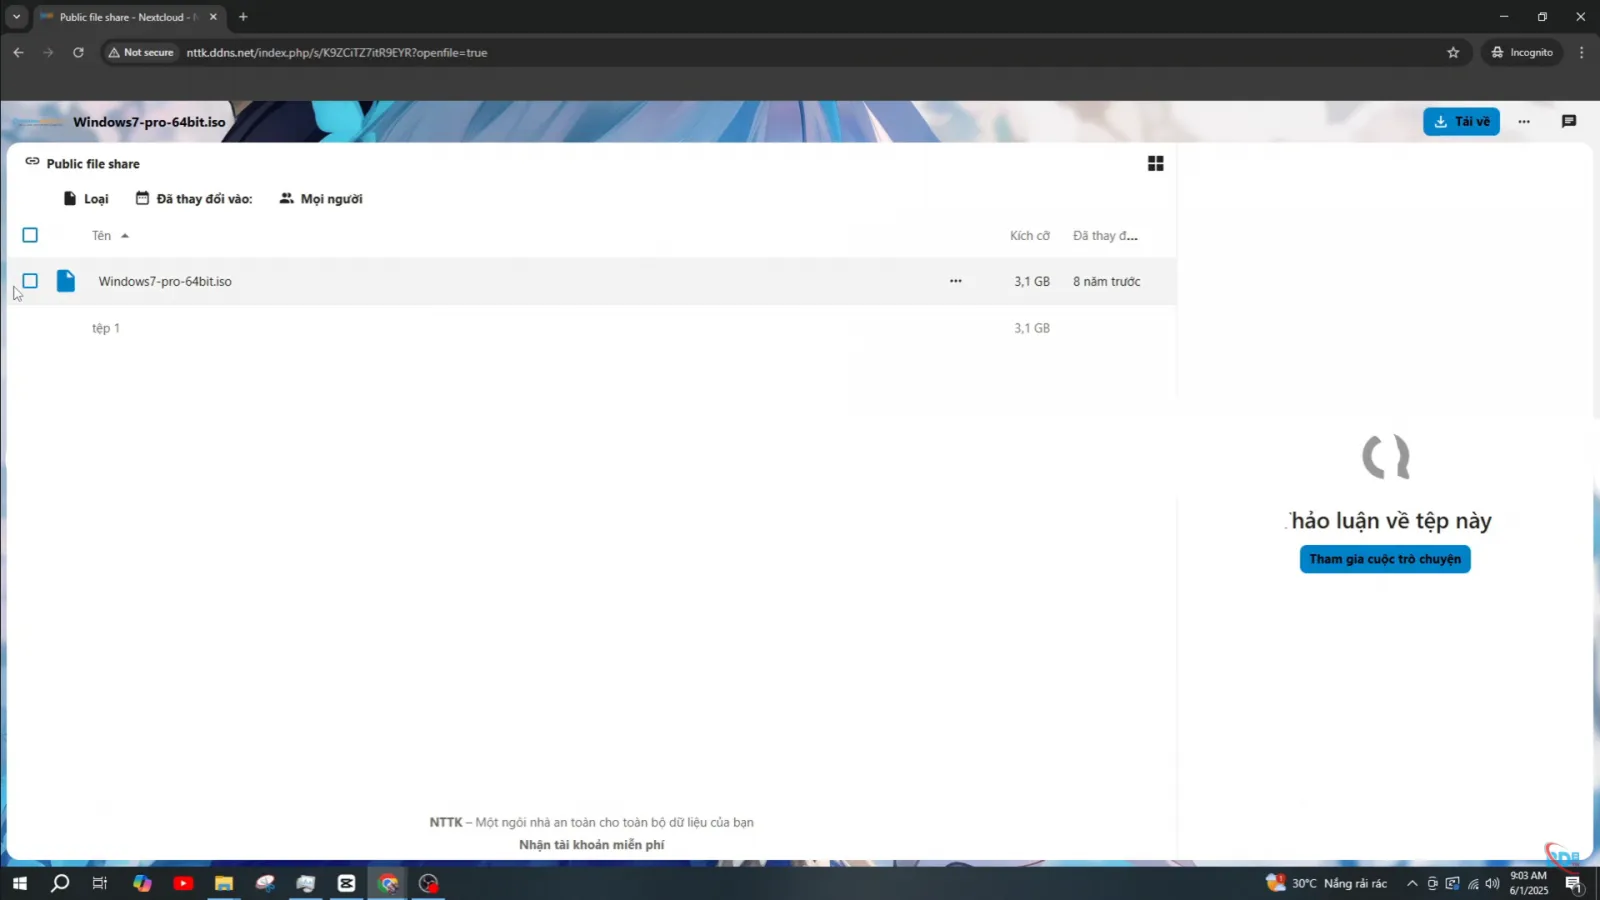Open the Windows Start menu
Image resolution: width=1600 pixels, height=900 pixels.
[x=19, y=883]
